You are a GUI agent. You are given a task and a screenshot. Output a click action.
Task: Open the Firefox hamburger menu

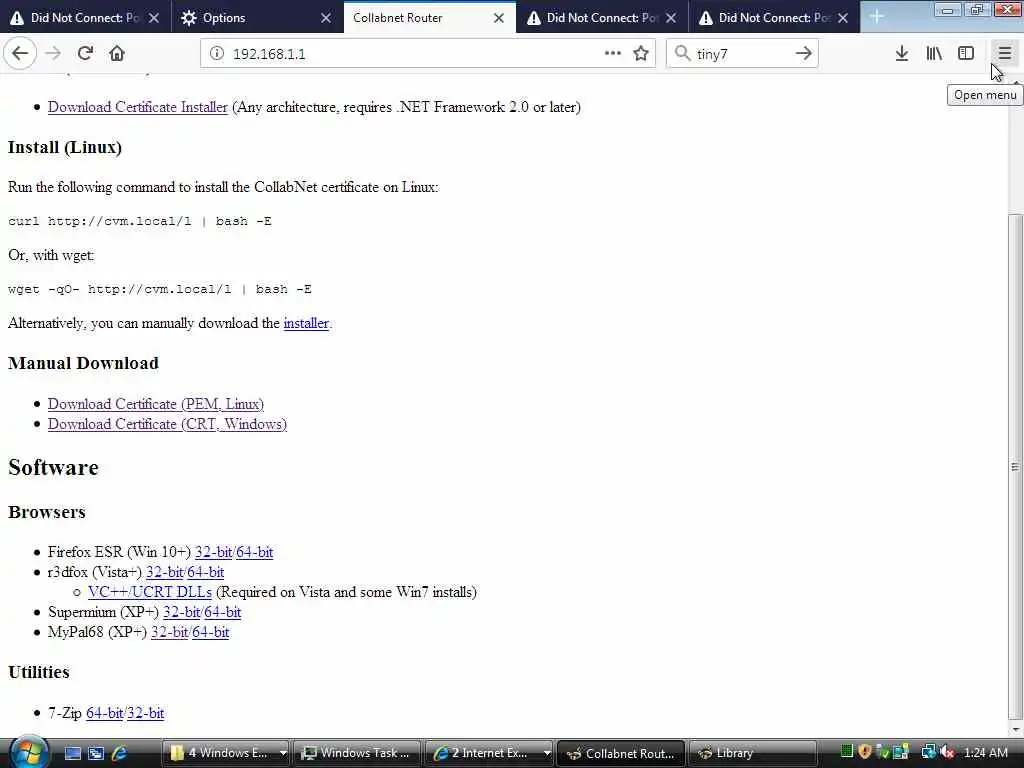[1004, 54]
